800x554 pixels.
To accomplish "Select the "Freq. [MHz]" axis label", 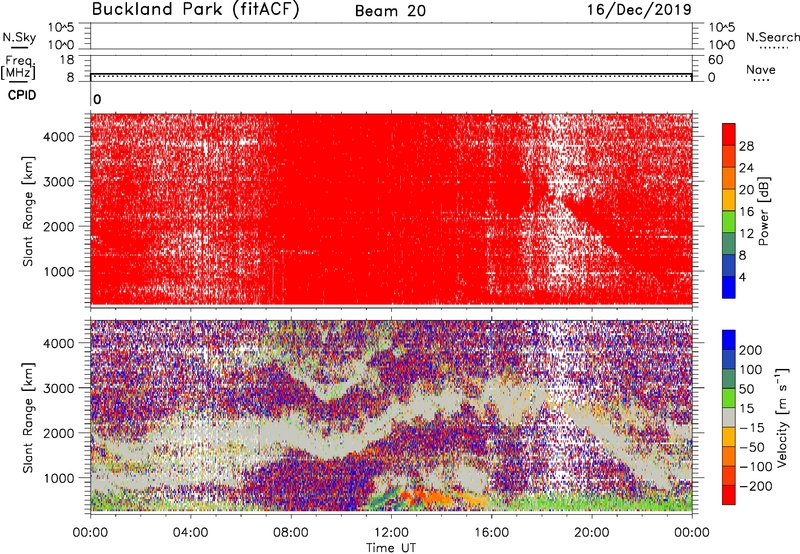I will coord(18,67).
